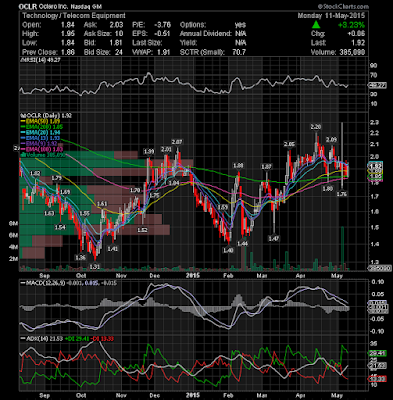Click the 2.05 price annotation
Screen dimensions: 393x400
point(289,144)
